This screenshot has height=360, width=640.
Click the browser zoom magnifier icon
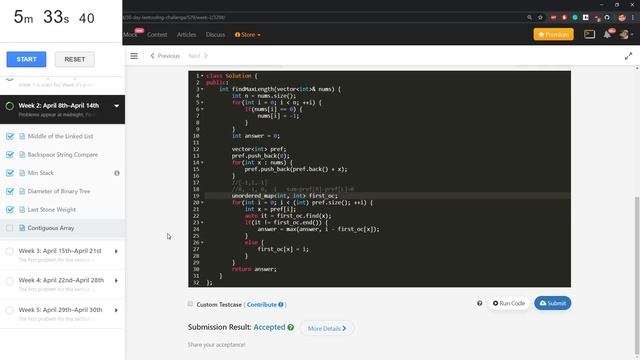pyautogui.click(x=529, y=18)
